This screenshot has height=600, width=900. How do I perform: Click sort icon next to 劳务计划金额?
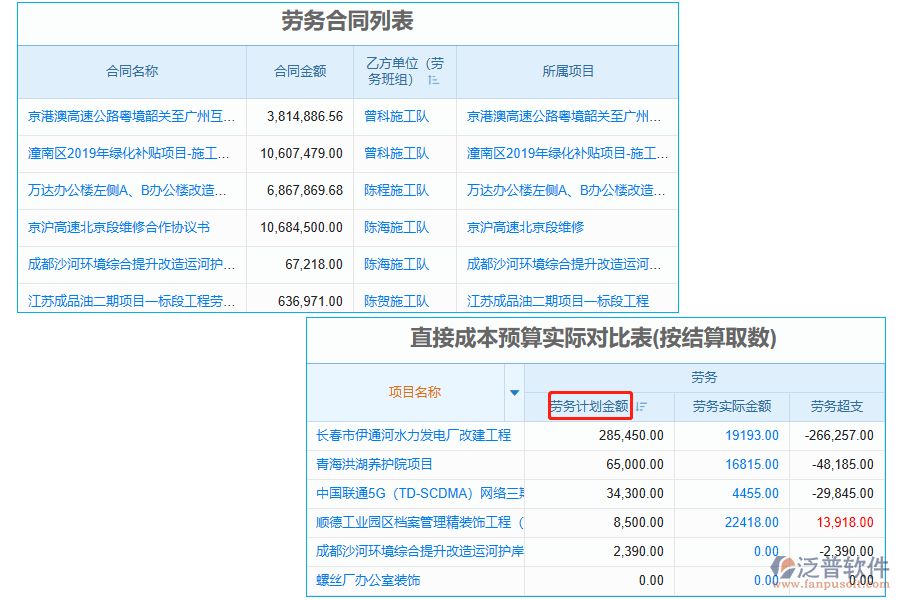pyautogui.click(x=641, y=406)
